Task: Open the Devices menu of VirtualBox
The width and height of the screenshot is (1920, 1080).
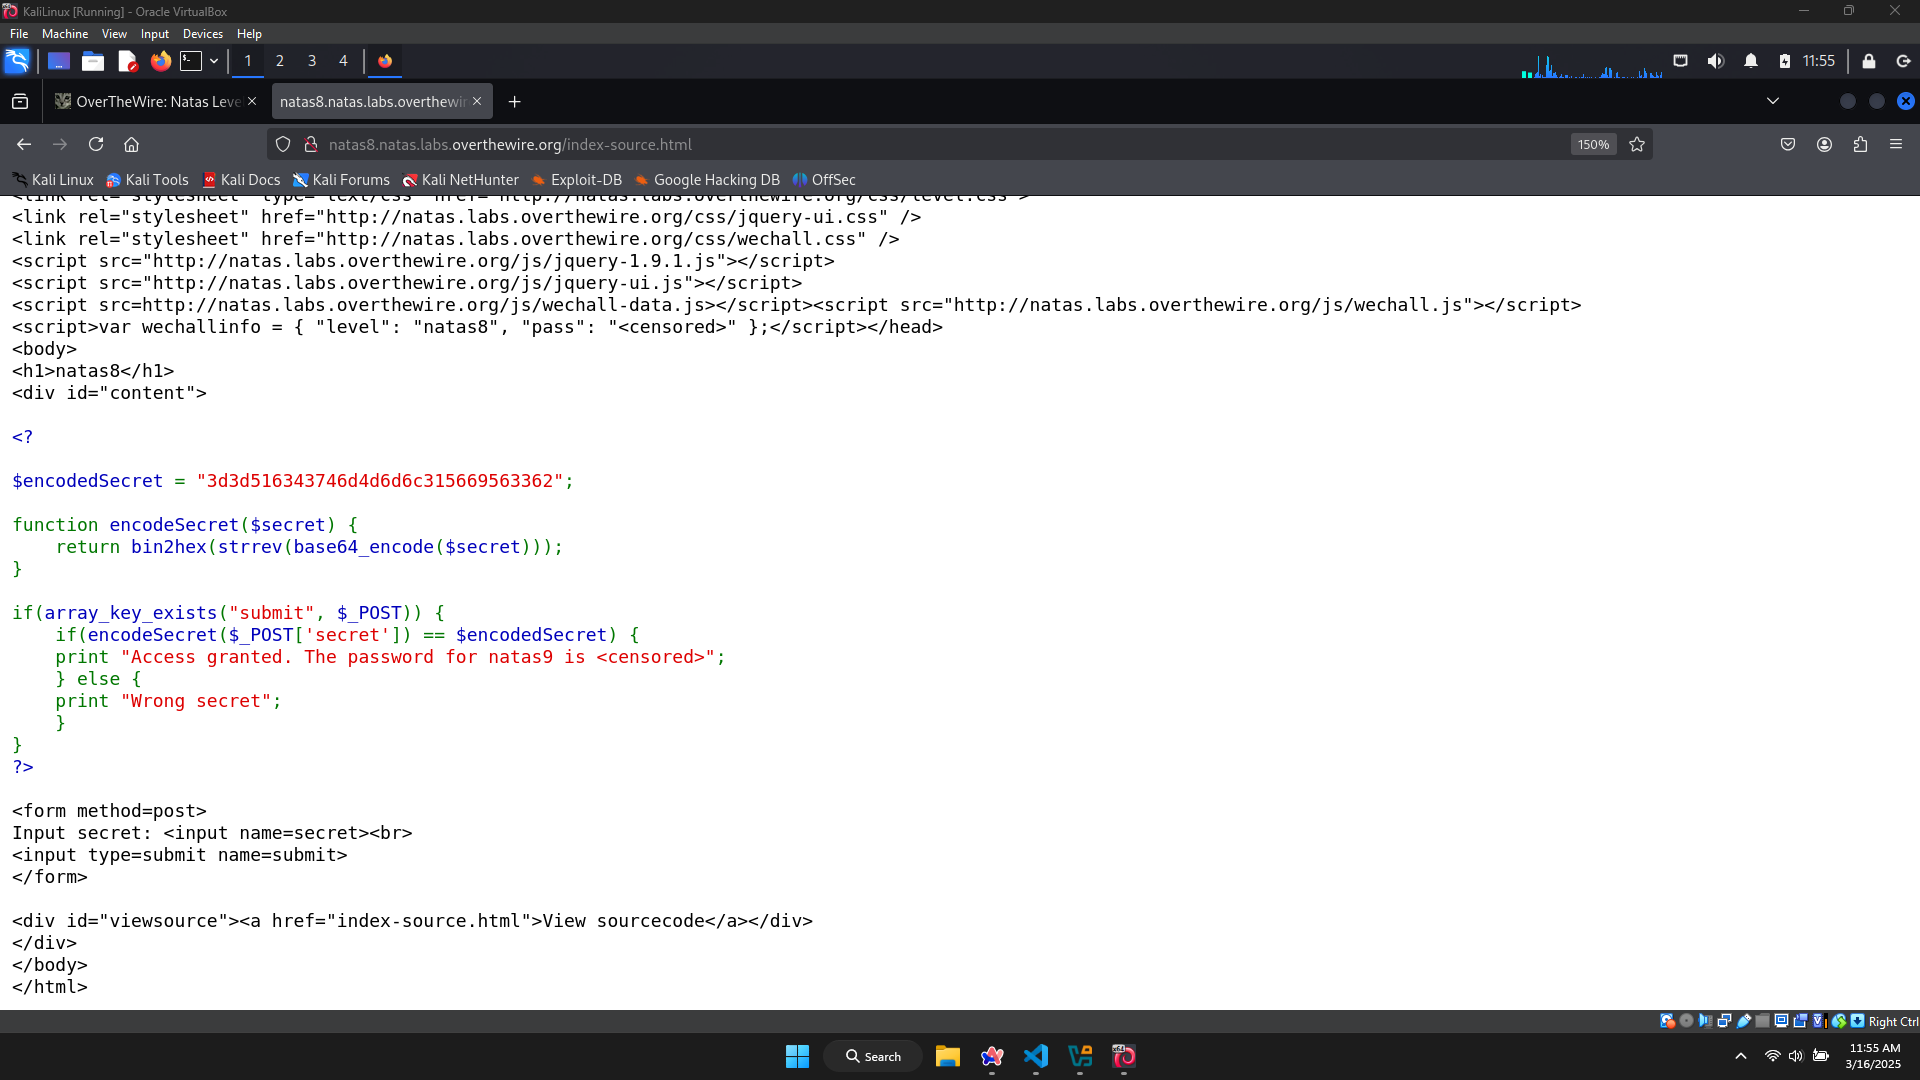Action: click(203, 34)
